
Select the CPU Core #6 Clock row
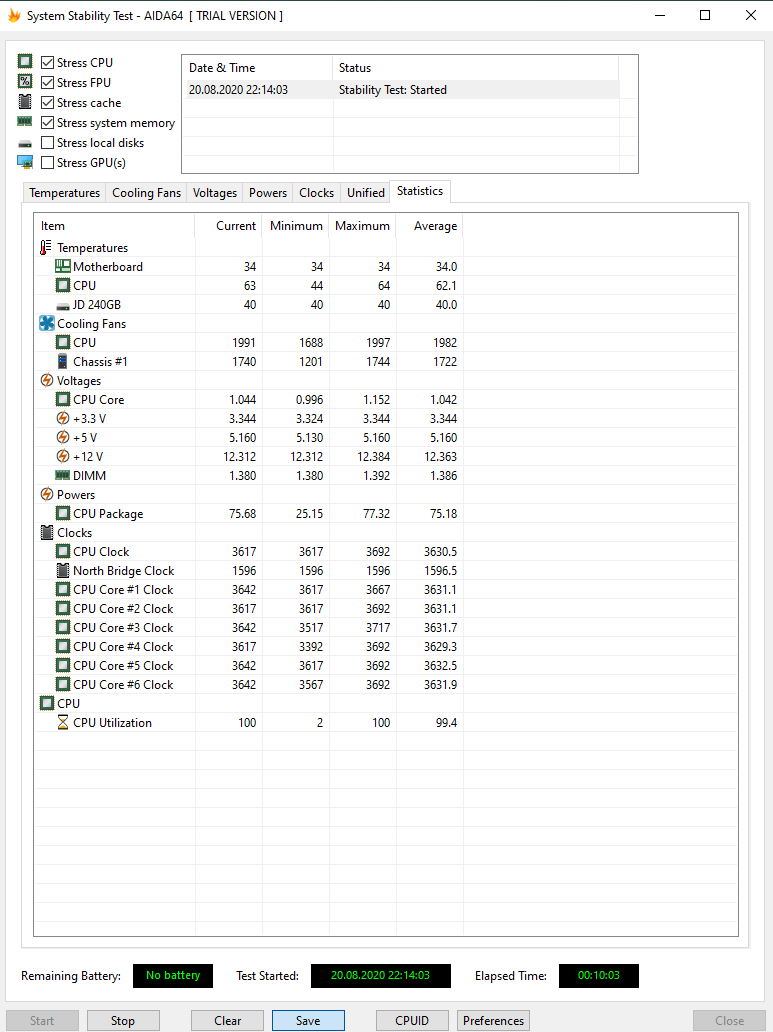[249, 684]
